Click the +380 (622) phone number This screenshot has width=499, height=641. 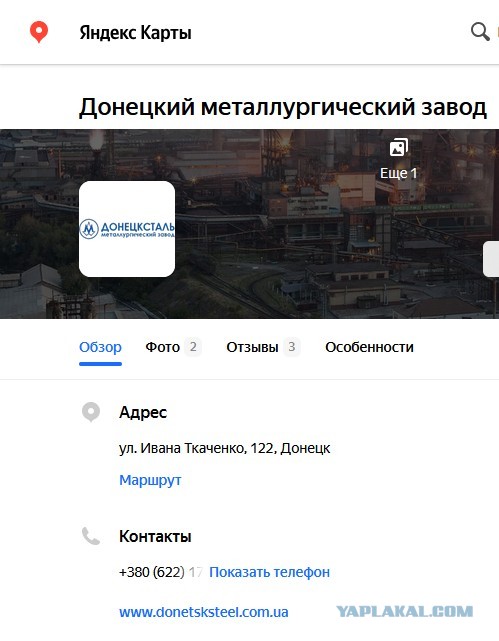point(161,572)
